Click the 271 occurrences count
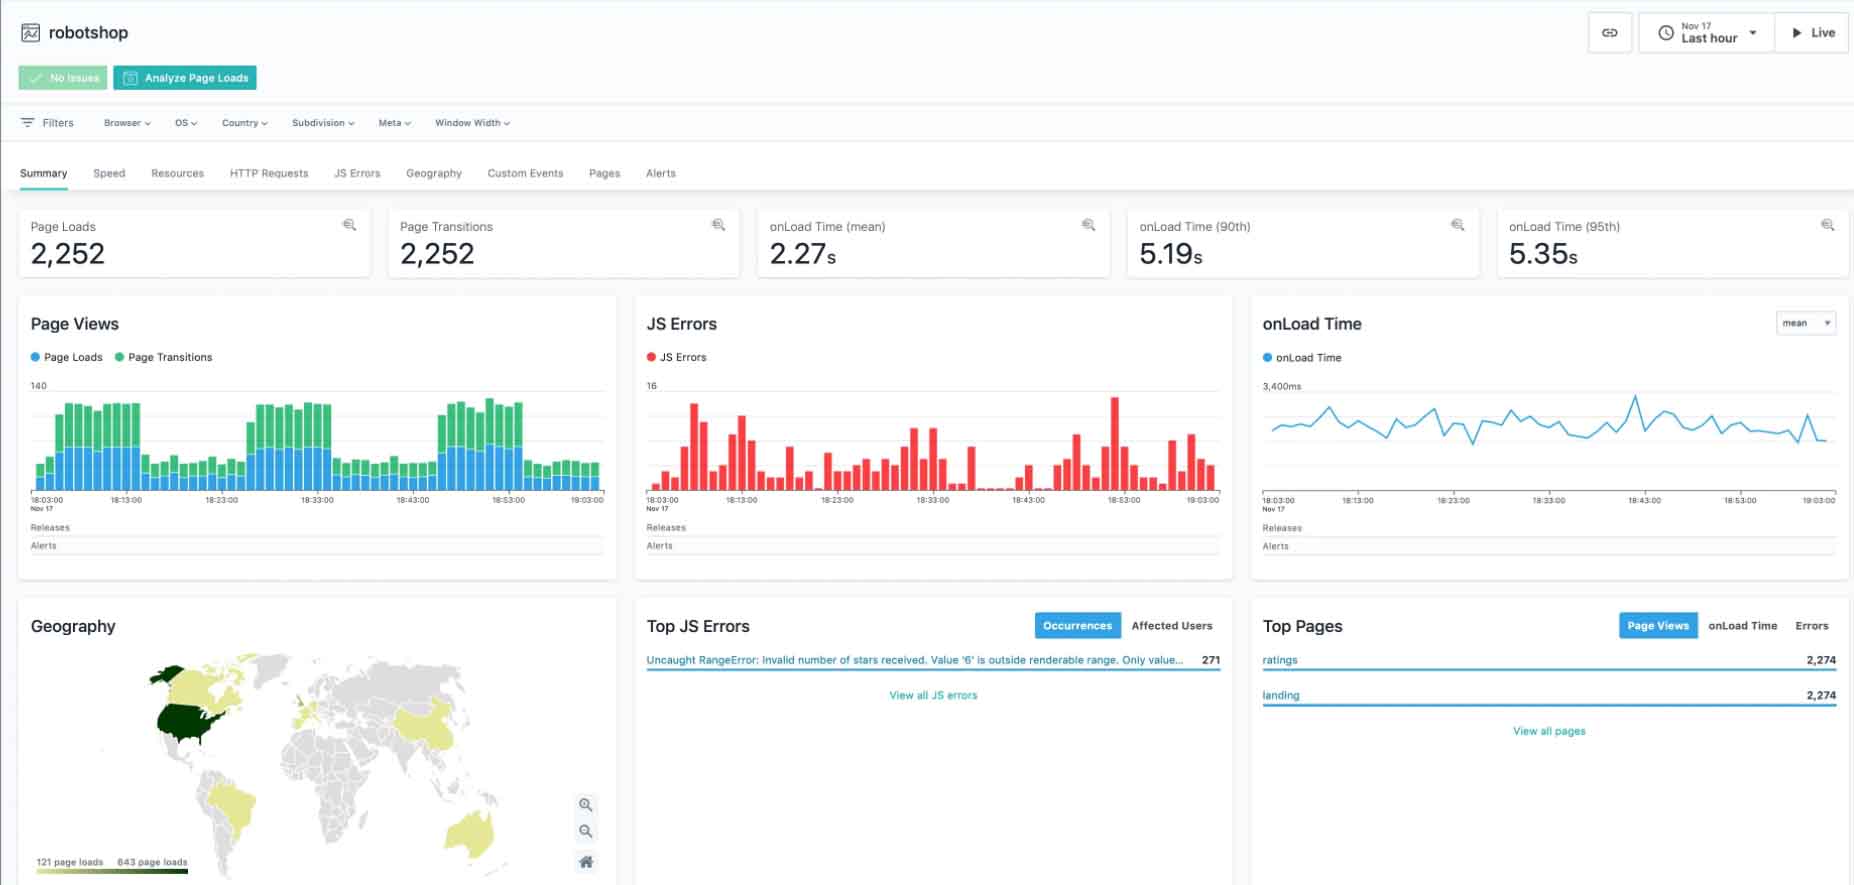The width and height of the screenshot is (1854, 885). click(1210, 660)
